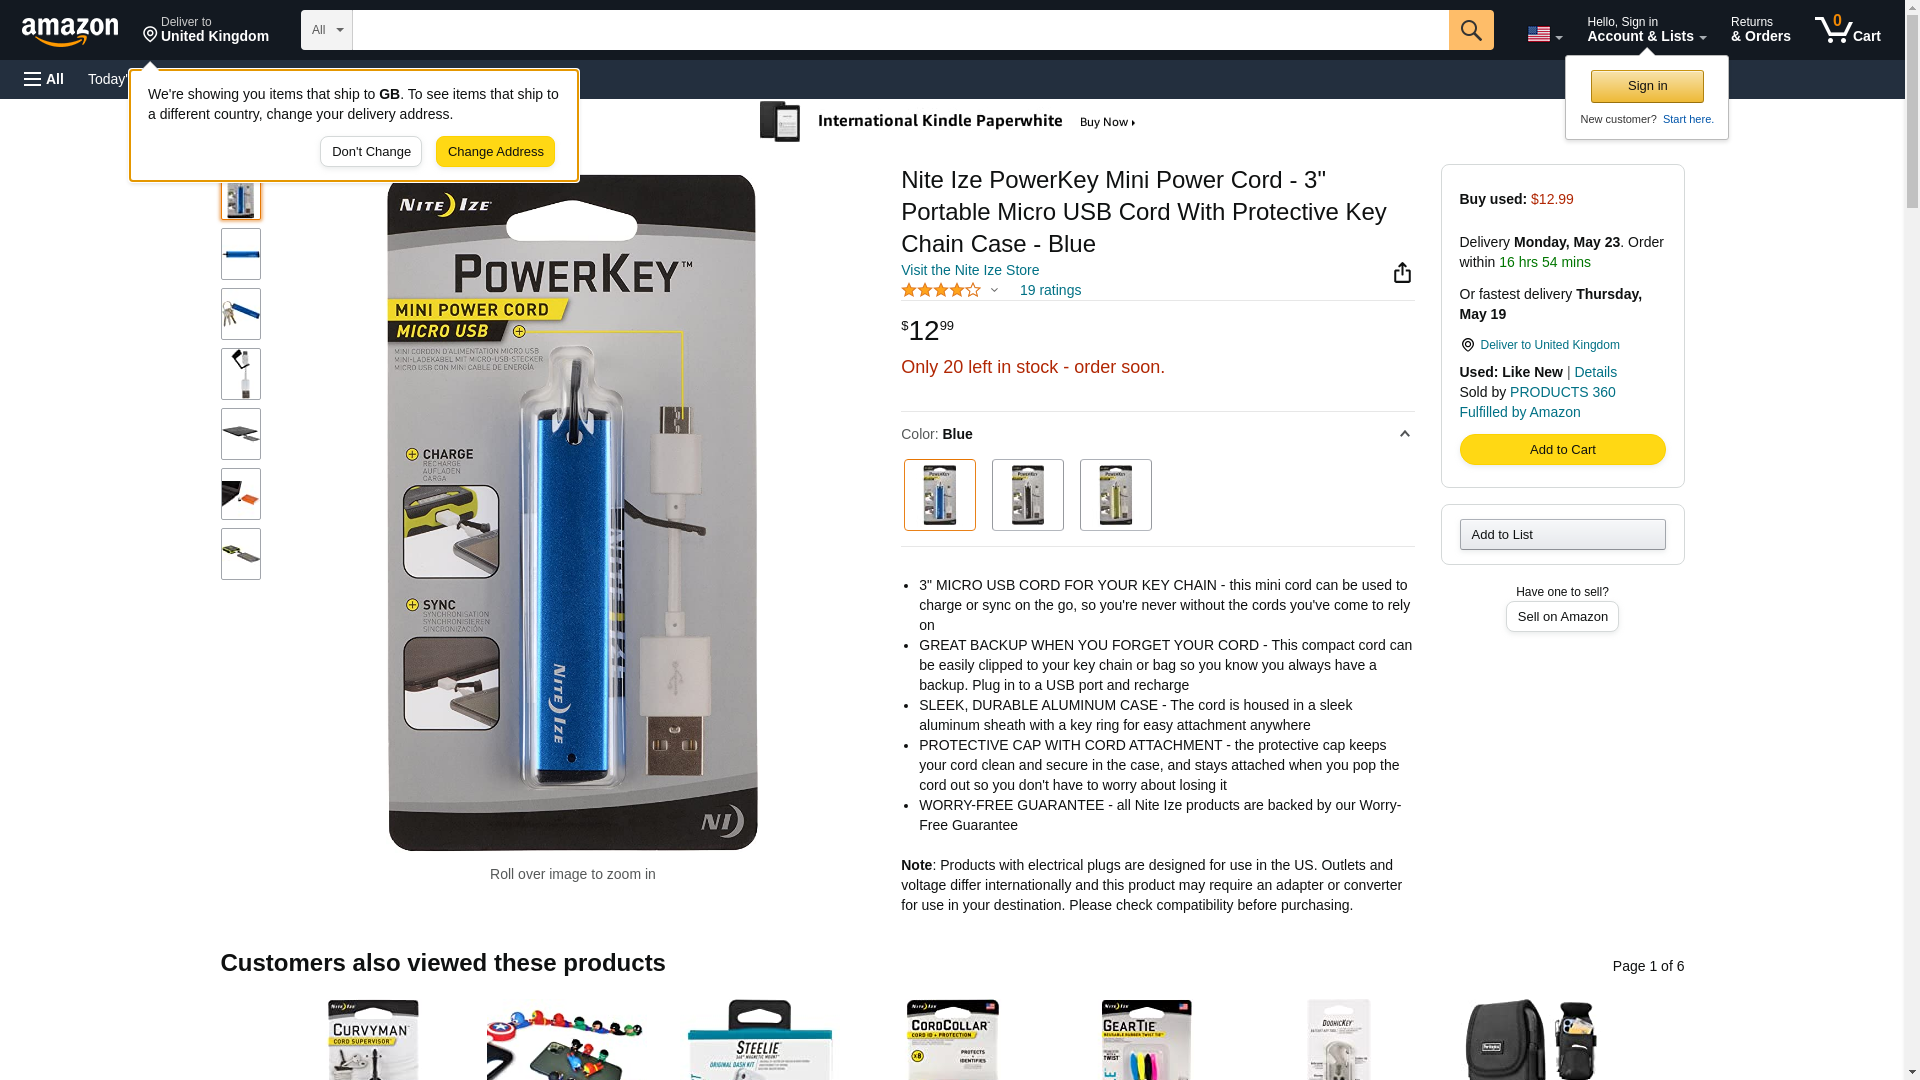1920x1080 pixels.
Task: Choose the second color variant swatch
Action: [1027, 495]
